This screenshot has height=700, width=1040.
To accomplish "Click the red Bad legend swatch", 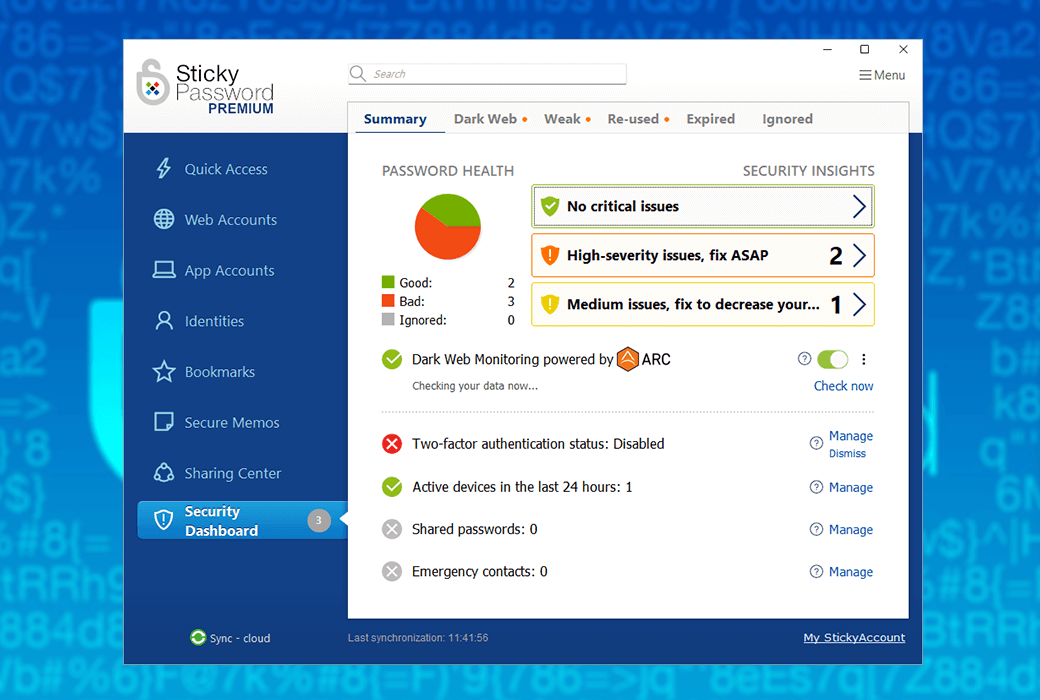I will point(388,301).
